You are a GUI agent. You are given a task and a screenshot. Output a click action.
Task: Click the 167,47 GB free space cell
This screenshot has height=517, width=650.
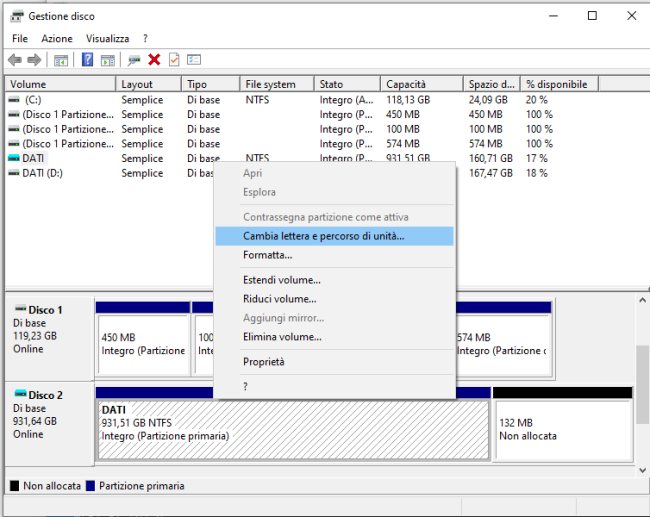point(491,173)
